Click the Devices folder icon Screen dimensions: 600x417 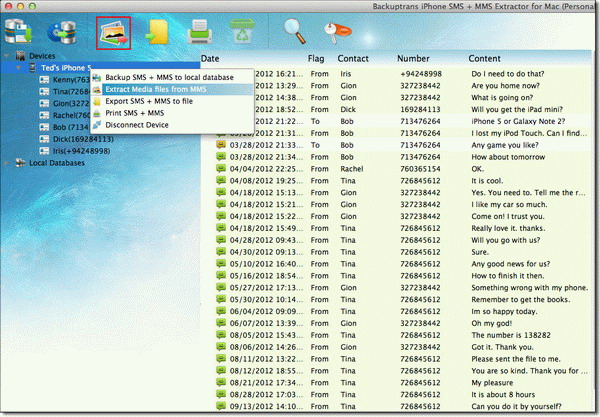pos(20,56)
